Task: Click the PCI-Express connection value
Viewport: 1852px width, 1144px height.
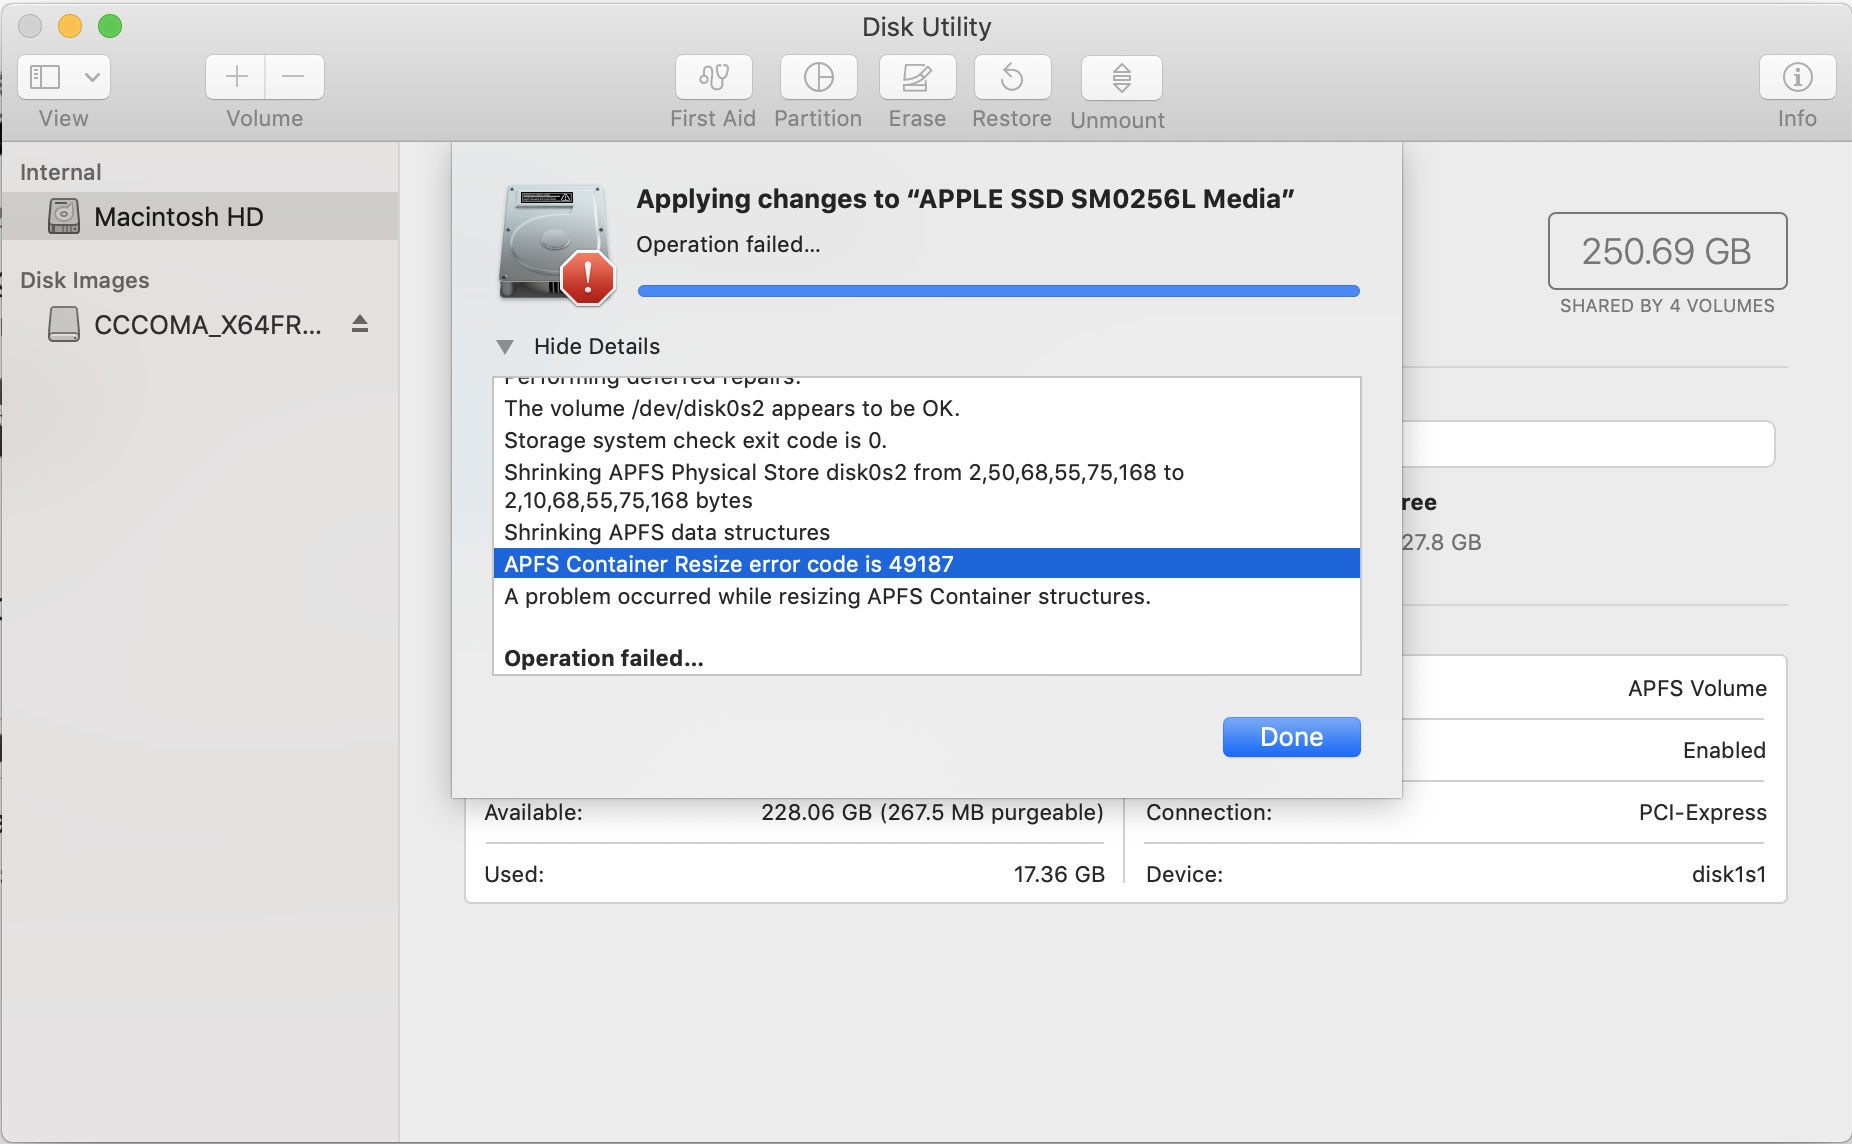Action: click(1702, 812)
